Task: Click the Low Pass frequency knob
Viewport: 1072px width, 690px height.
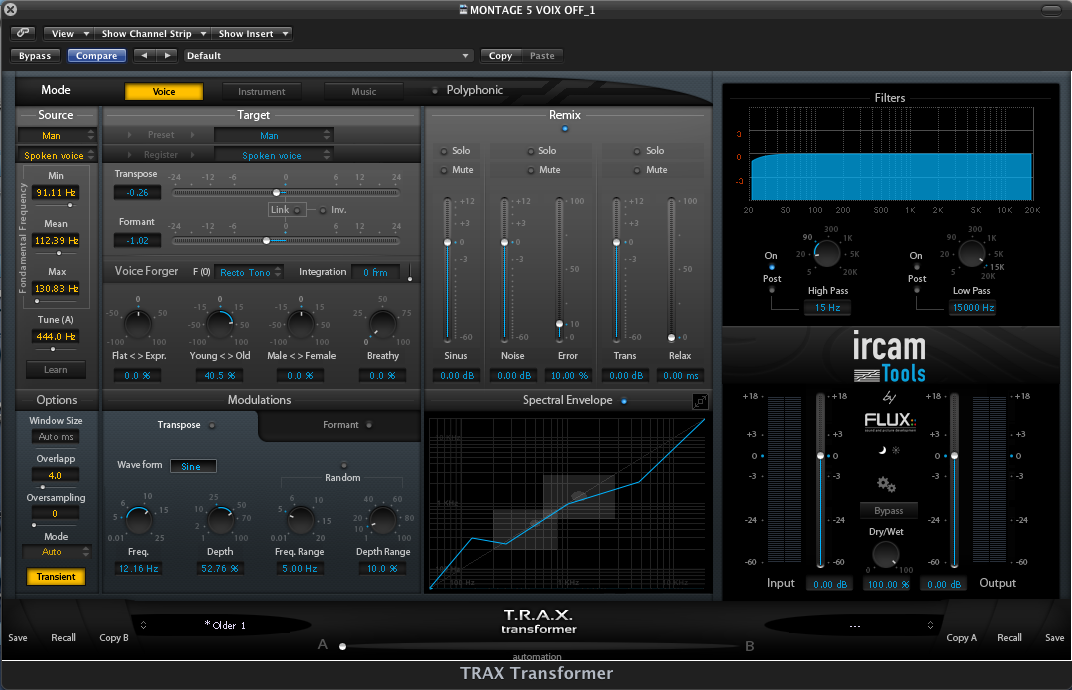Action: pyautogui.click(x=972, y=254)
